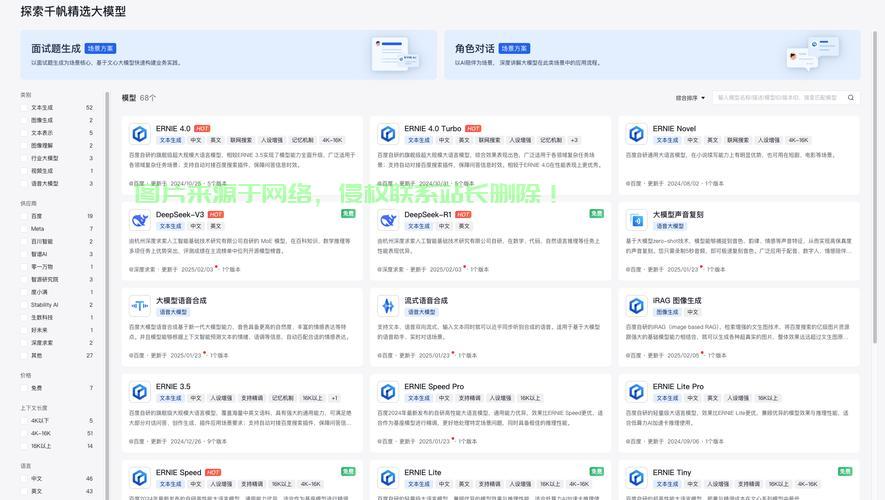Open the ERNIE Speed Pro model title
Screen dimensions: 885x500
point(434,387)
